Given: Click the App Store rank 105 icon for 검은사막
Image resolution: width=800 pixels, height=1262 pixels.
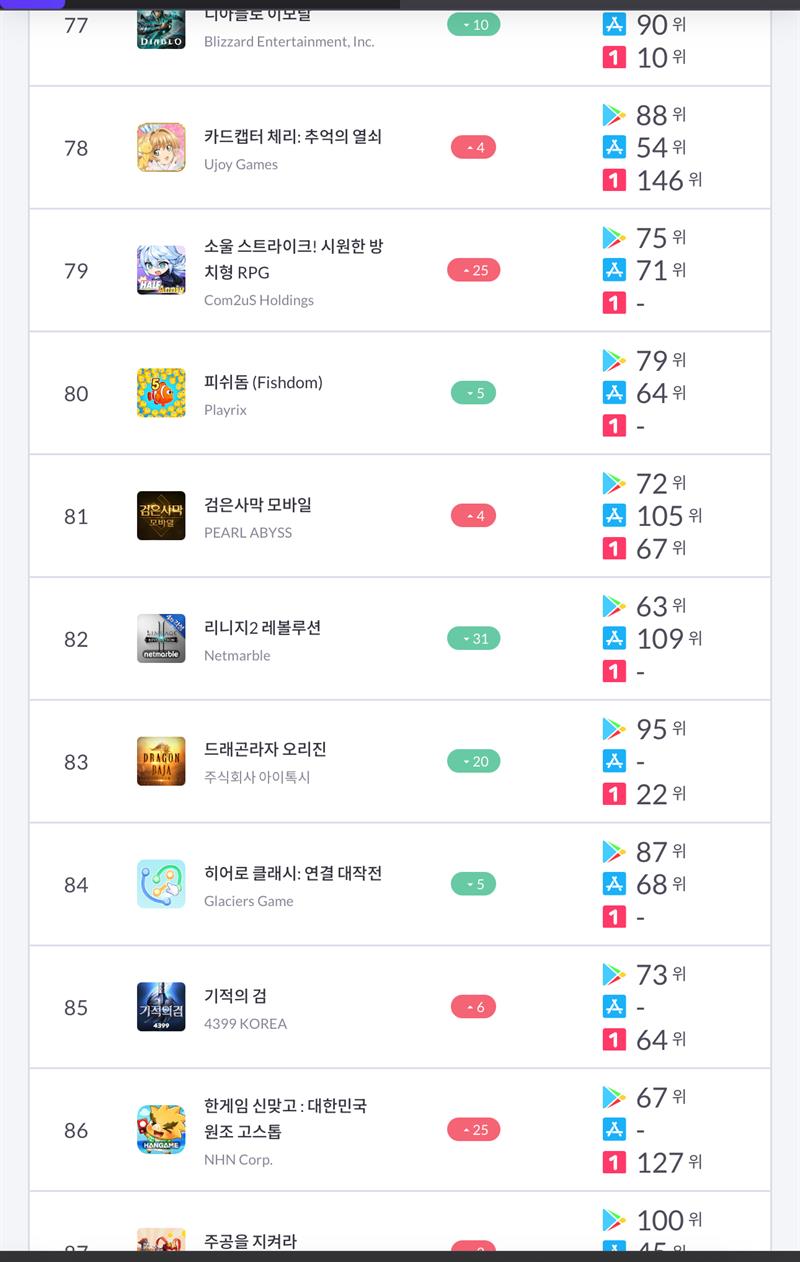Looking at the screenshot, I should (614, 516).
